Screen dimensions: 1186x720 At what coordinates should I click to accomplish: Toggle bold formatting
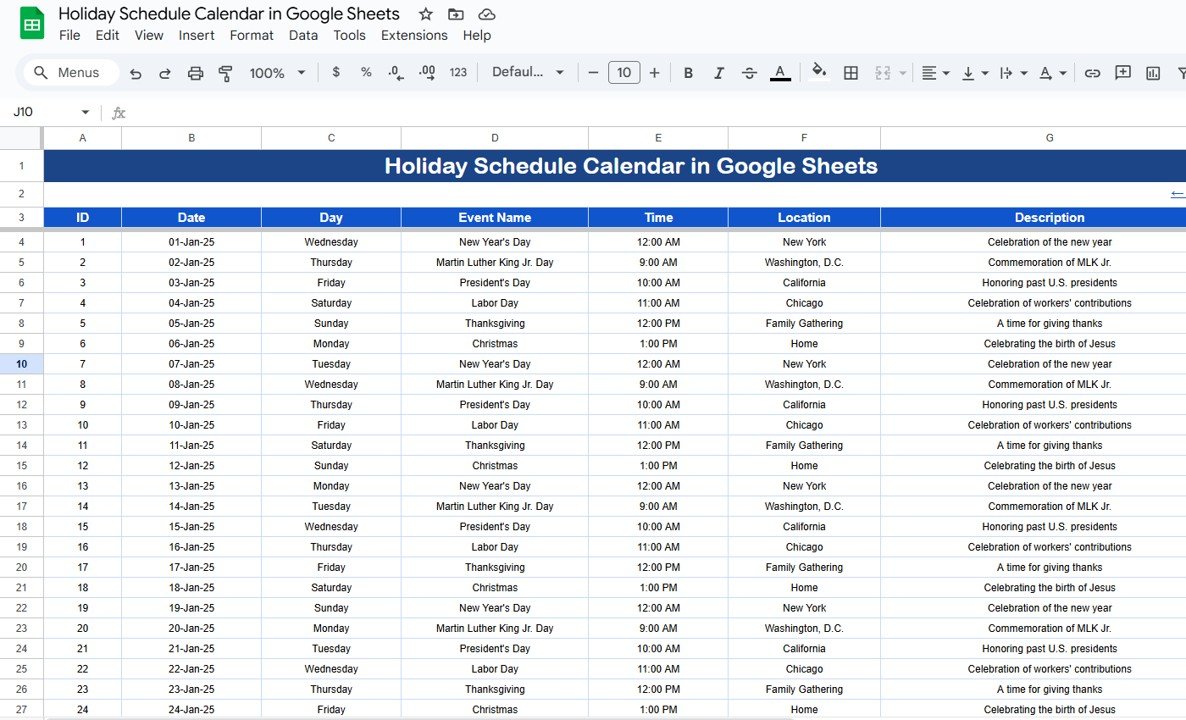pyautogui.click(x=688, y=73)
